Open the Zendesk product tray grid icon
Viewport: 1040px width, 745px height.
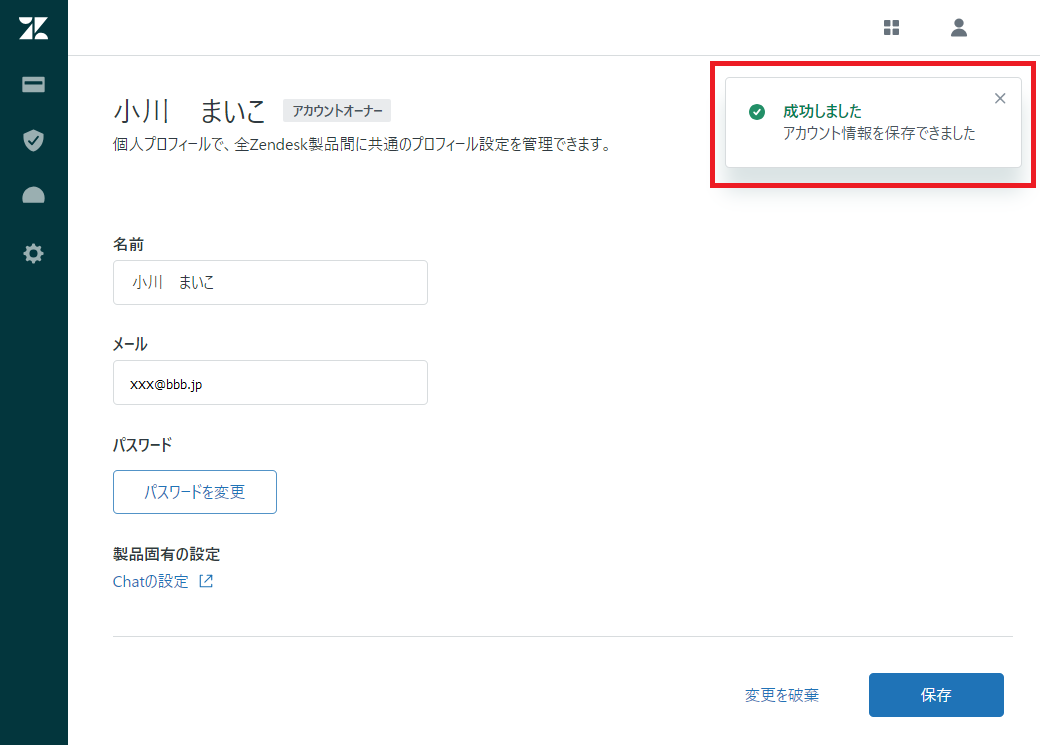(x=890, y=27)
